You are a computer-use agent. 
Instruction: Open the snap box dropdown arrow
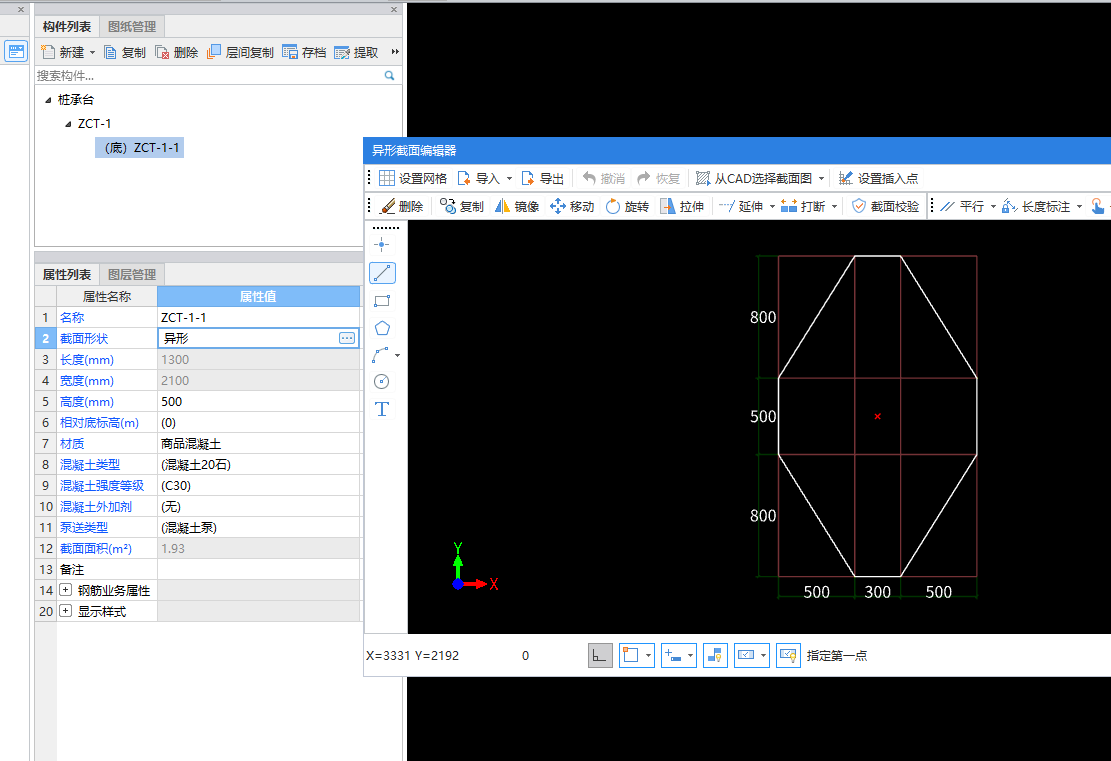pyautogui.click(x=648, y=655)
